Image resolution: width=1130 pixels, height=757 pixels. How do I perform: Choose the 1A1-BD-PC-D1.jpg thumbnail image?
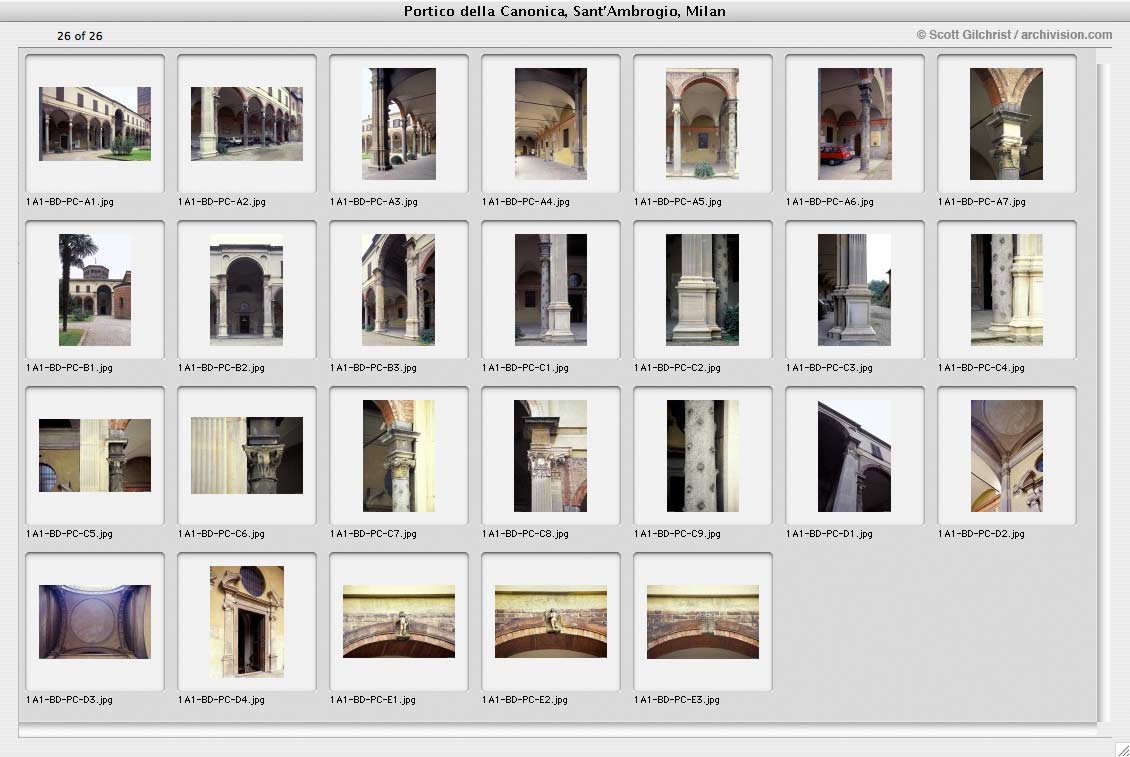pos(855,456)
